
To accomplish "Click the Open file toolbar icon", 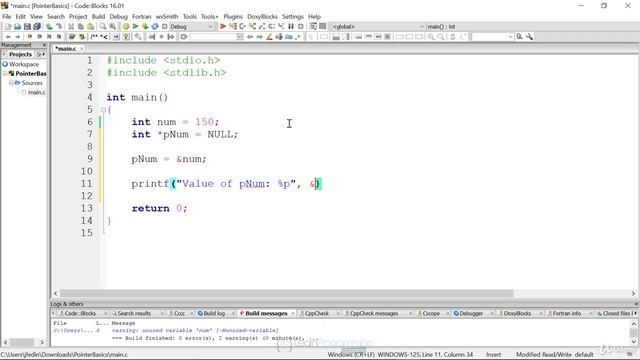I will 17,27.
